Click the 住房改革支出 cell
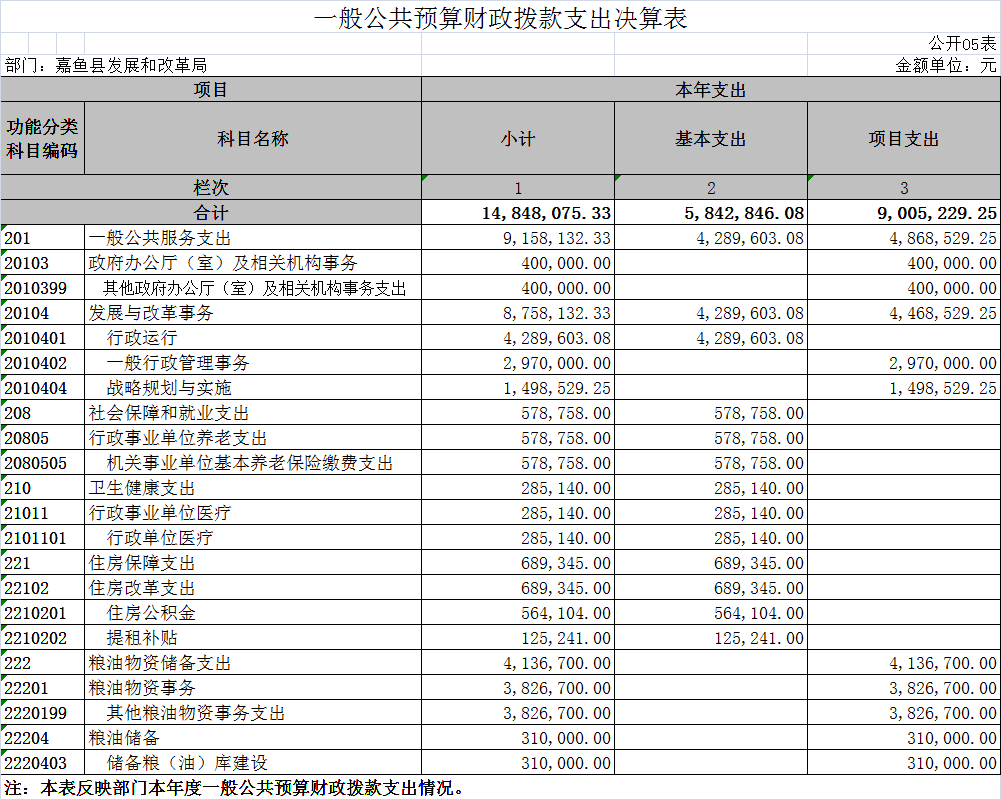The width and height of the screenshot is (1001, 800). [253, 587]
